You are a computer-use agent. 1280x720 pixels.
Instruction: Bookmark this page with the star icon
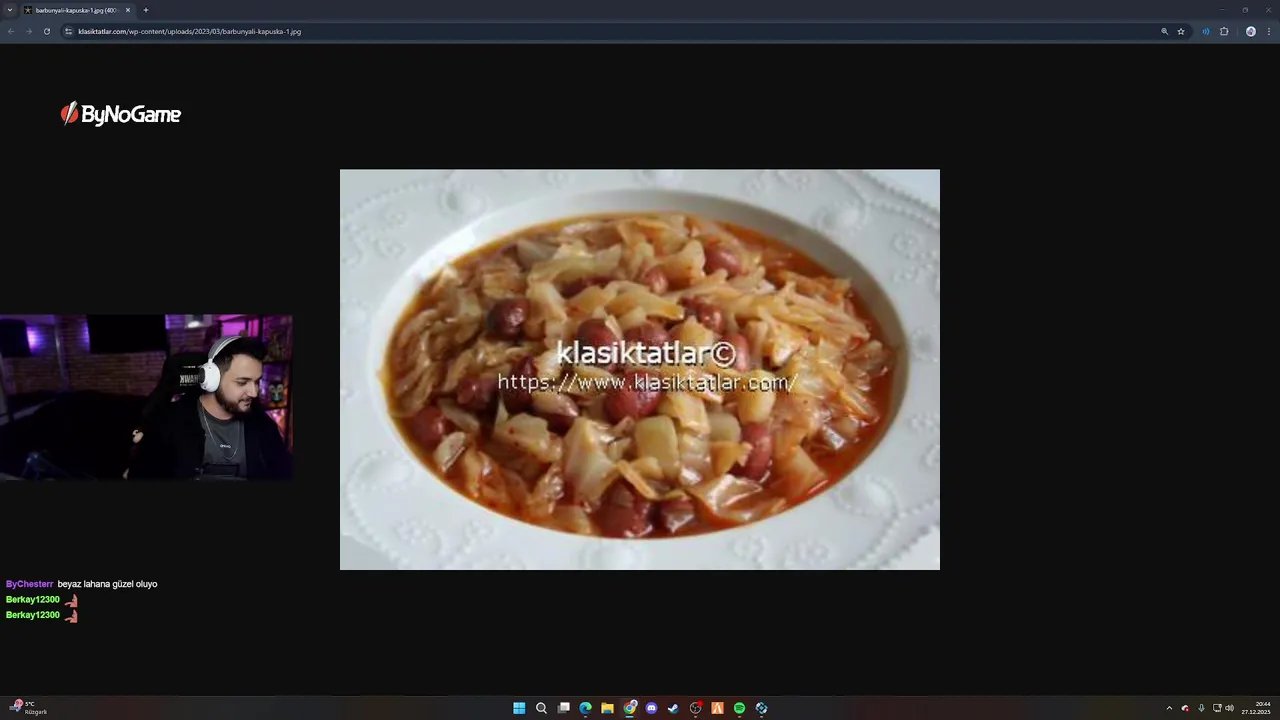click(1181, 31)
